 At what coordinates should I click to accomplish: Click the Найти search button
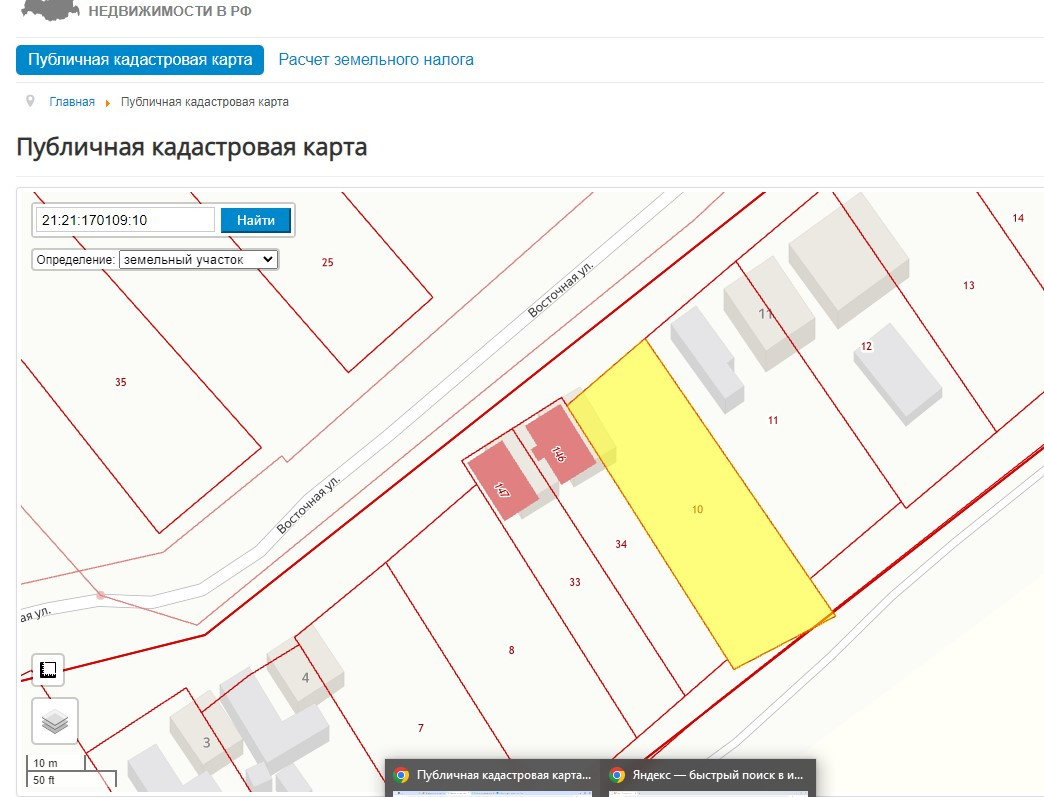pos(256,220)
